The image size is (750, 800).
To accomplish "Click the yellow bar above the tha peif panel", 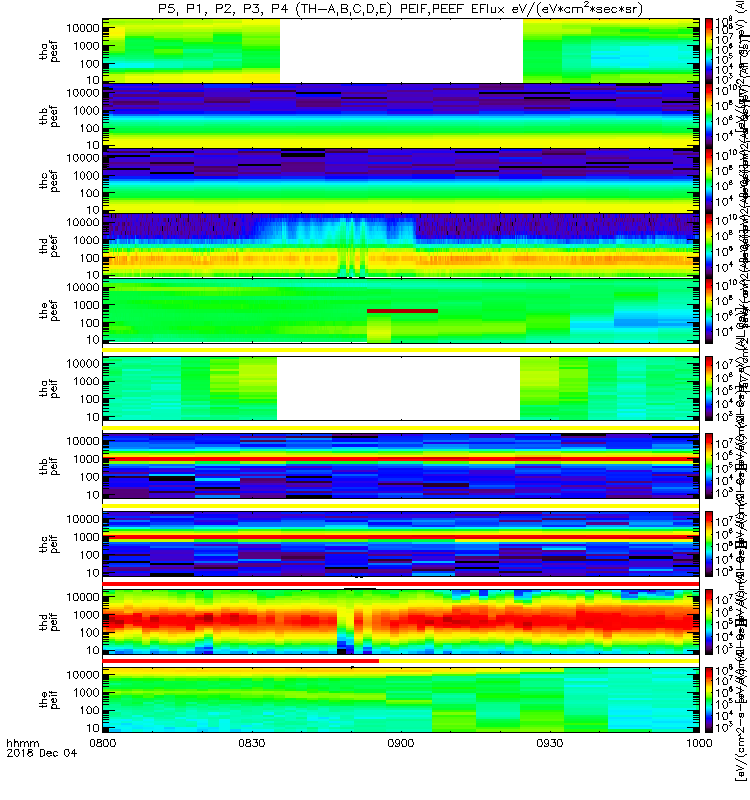I will click(401, 350).
